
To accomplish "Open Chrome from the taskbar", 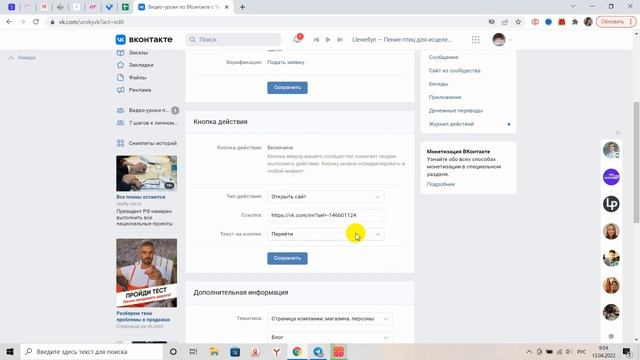I will (x=297, y=351).
